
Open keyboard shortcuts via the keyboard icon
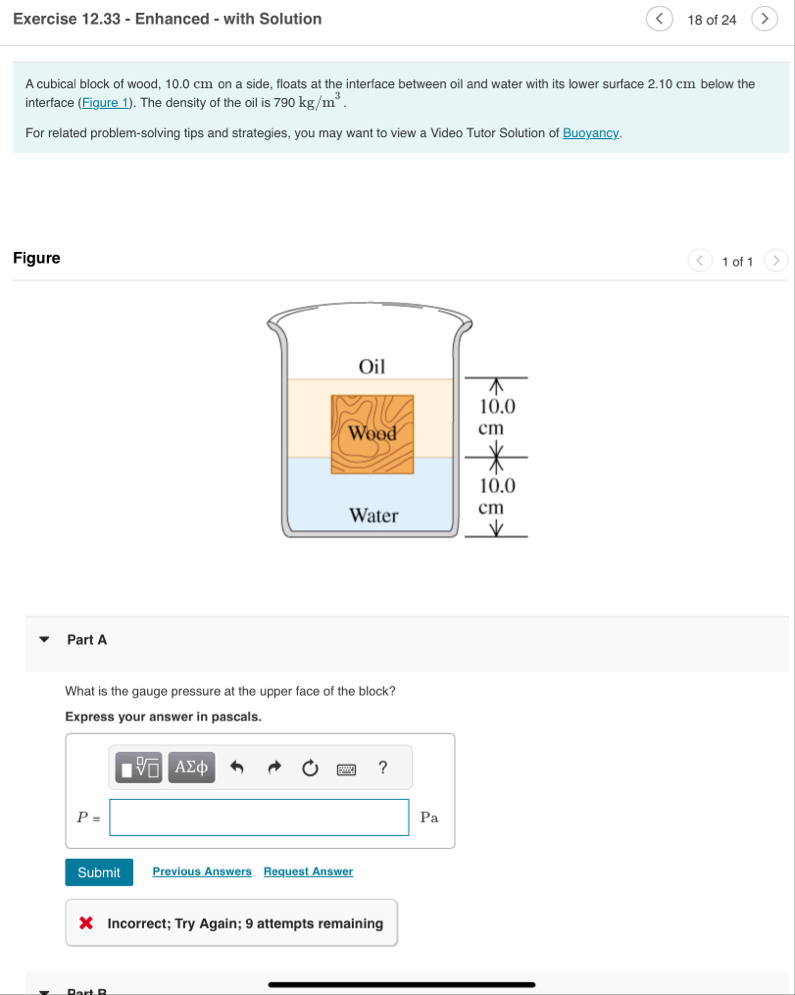click(345, 768)
